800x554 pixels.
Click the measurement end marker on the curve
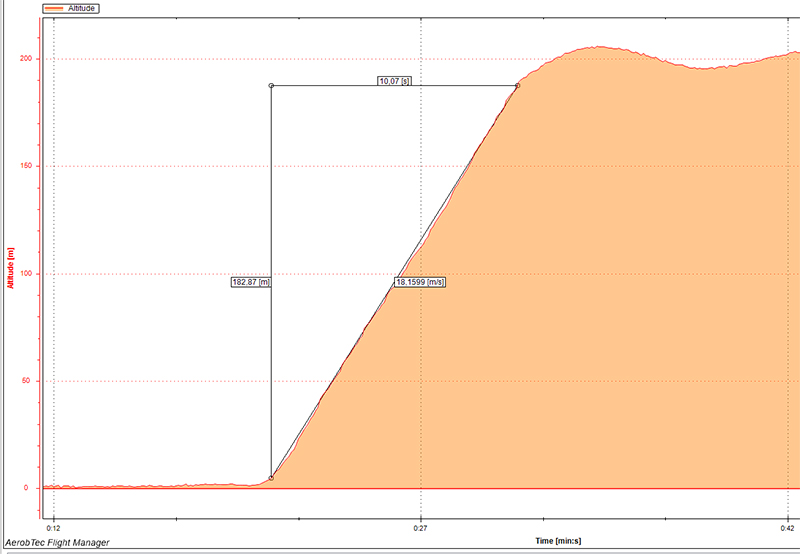pyautogui.click(x=517, y=86)
